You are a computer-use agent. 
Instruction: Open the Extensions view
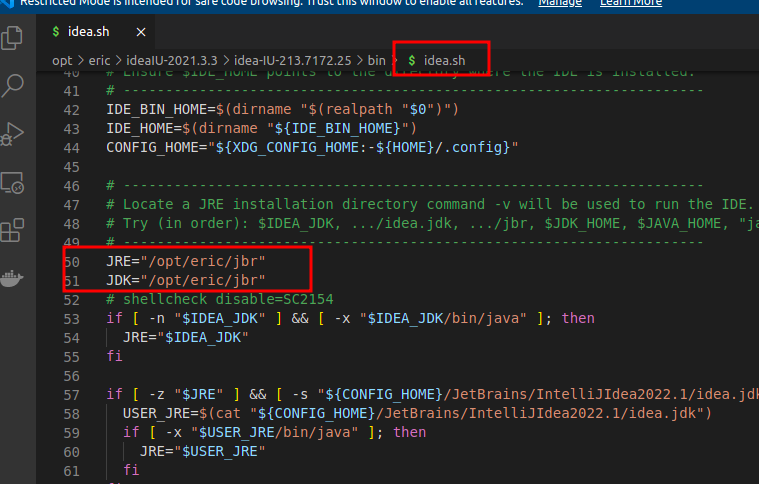(12, 230)
